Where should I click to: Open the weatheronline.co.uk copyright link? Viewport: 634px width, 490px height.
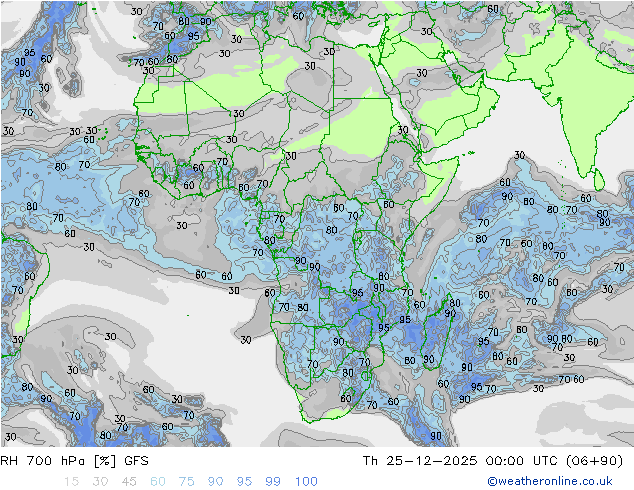pos(550,481)
